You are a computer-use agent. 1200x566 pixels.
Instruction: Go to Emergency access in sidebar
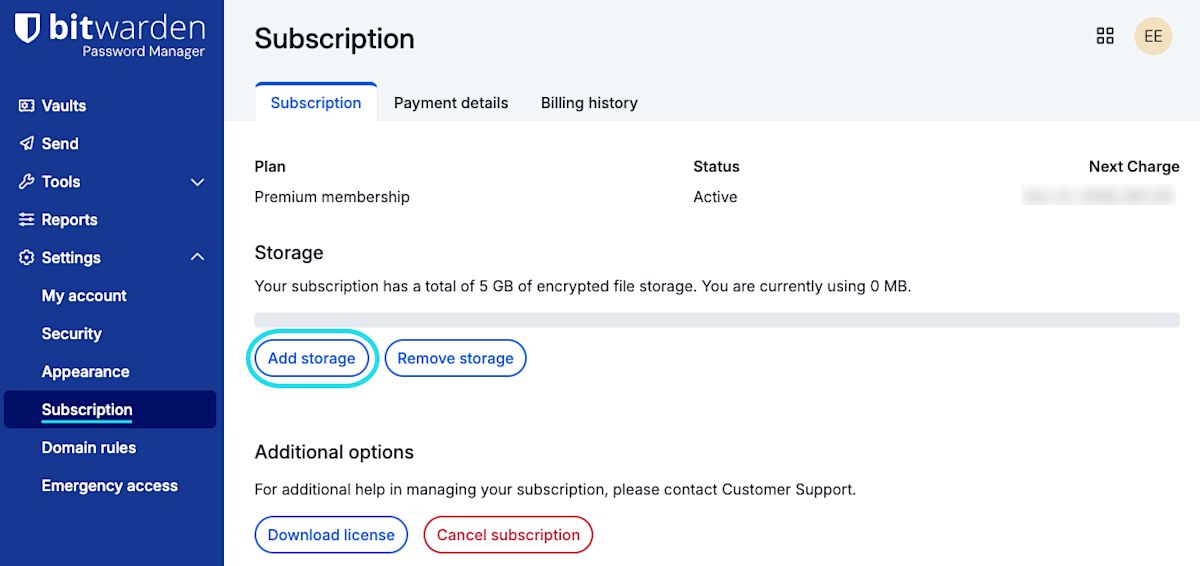(x=109, y=486)
